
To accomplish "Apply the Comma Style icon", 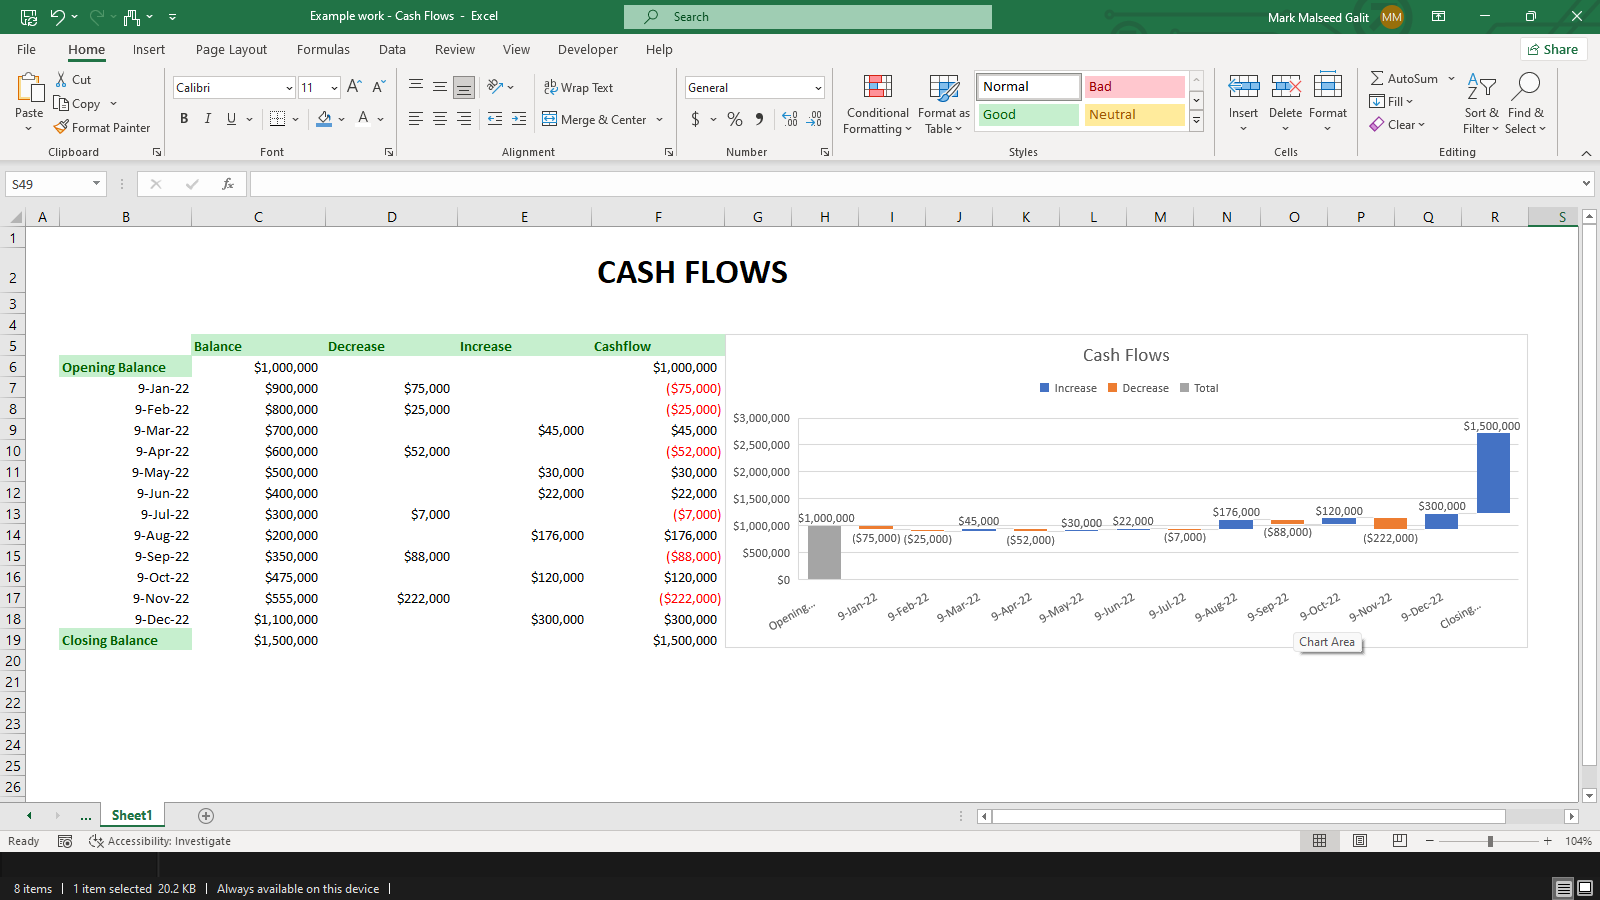I will pyautogui.click(x=759, y=119).
